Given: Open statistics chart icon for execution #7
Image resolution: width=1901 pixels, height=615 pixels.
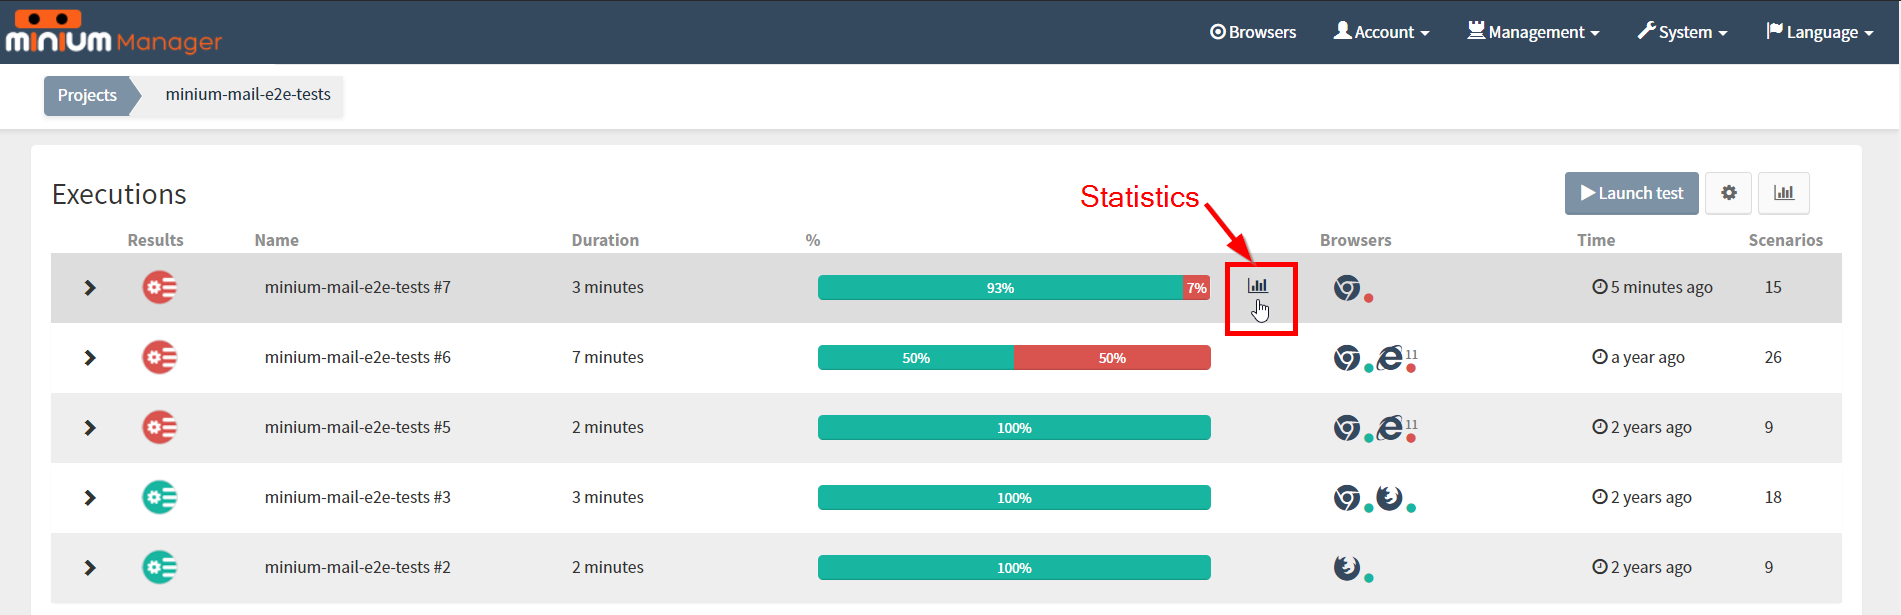Looking at the screenshot, I should (x=1257, y=286).
